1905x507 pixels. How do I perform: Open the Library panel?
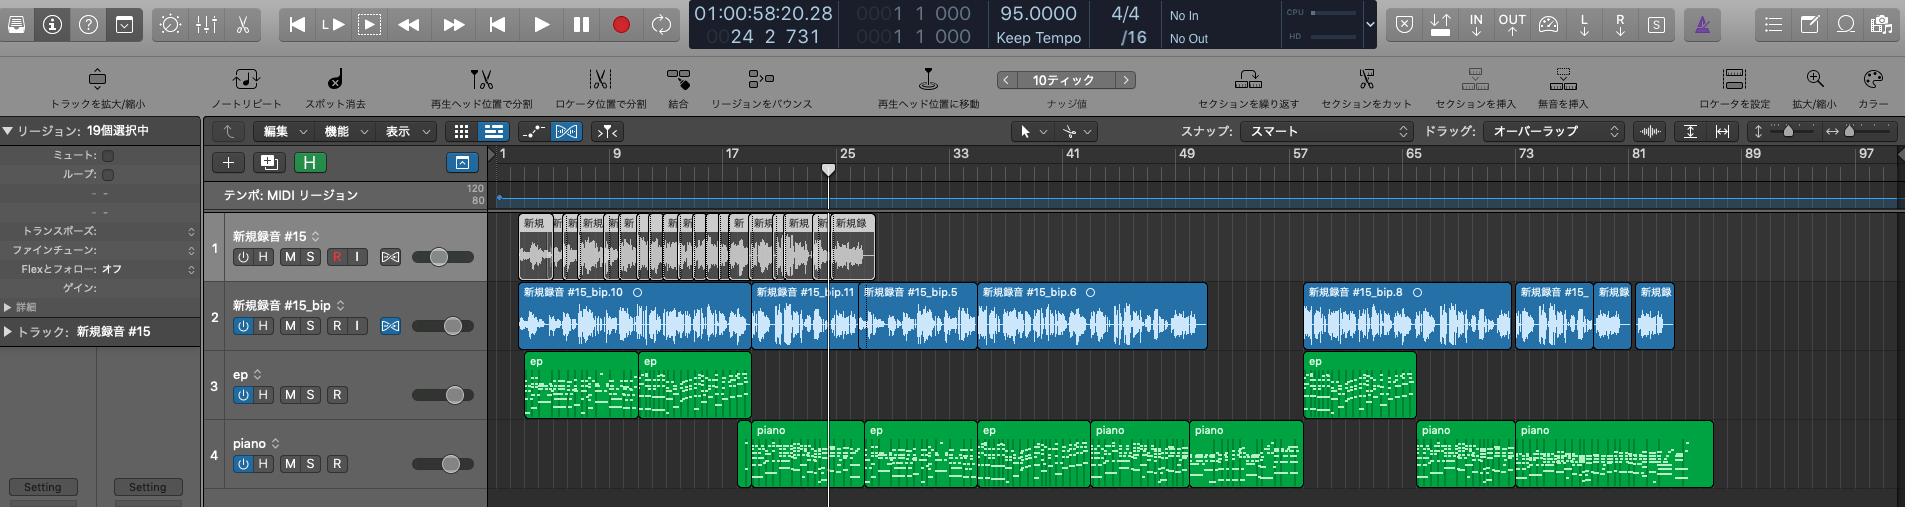click(16, 25)
